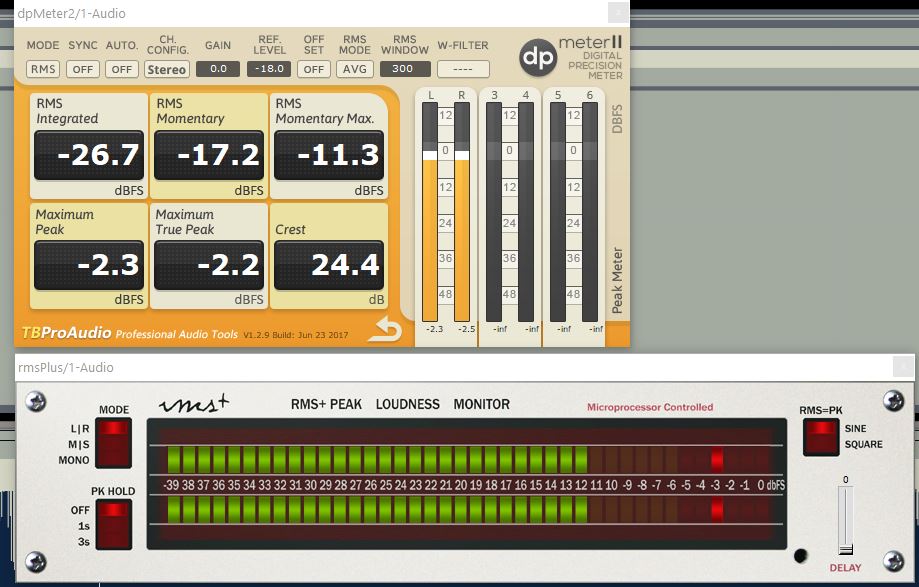Click the dp meter II logo
The image size is (919, 587).
coord(570,57)
